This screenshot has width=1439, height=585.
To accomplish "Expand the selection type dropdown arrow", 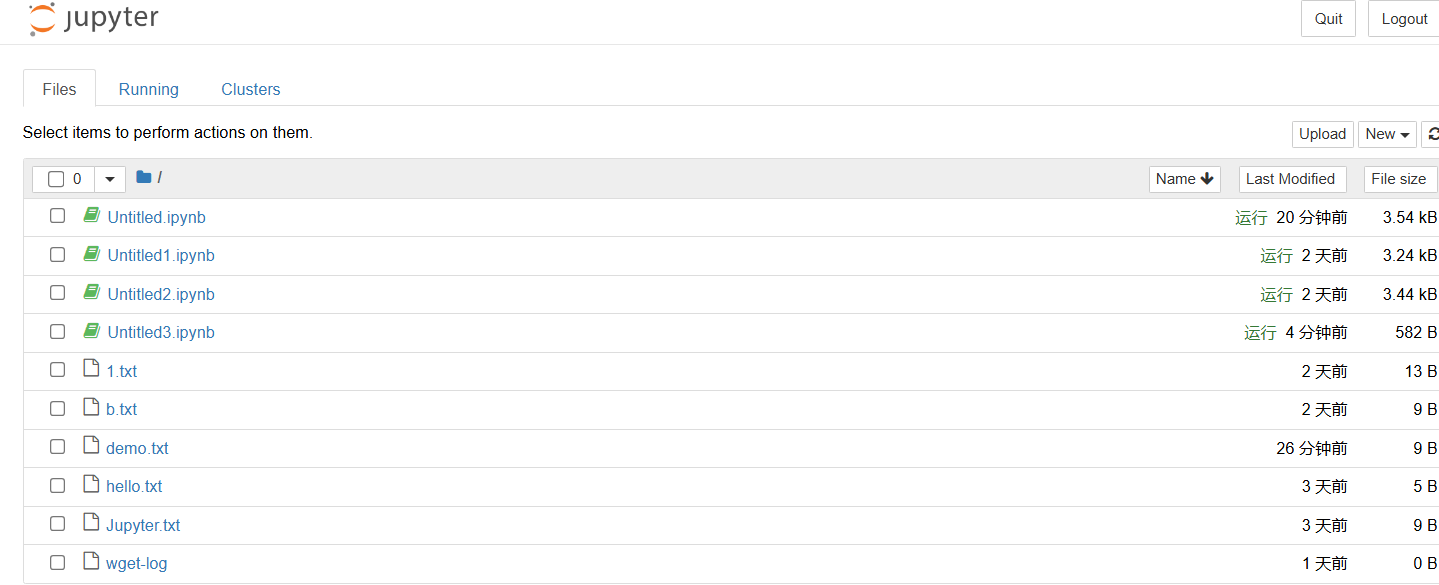I will tap(110, 179).
